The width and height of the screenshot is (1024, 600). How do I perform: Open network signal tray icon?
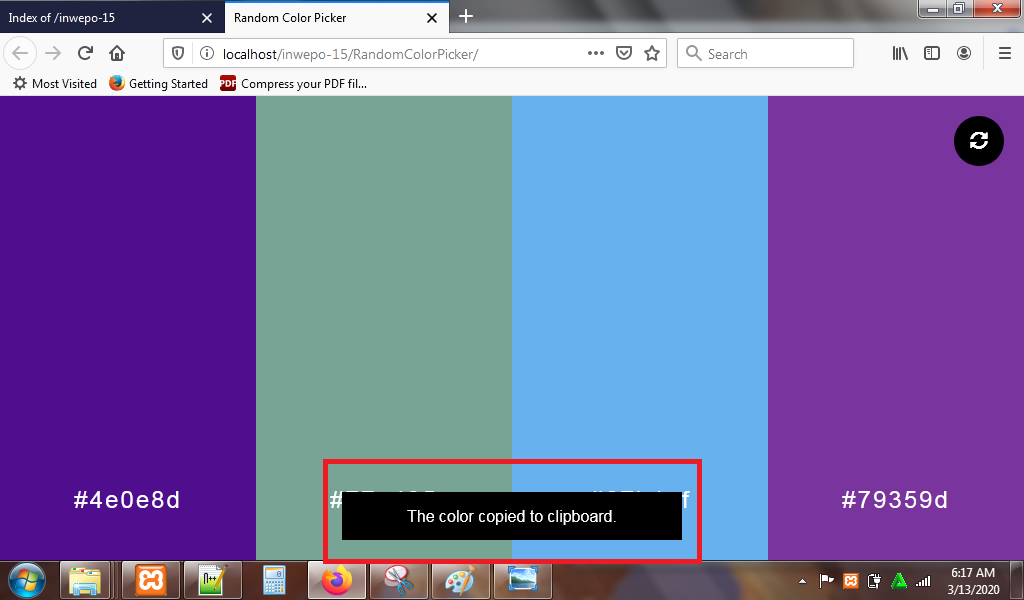pos(923,580)
